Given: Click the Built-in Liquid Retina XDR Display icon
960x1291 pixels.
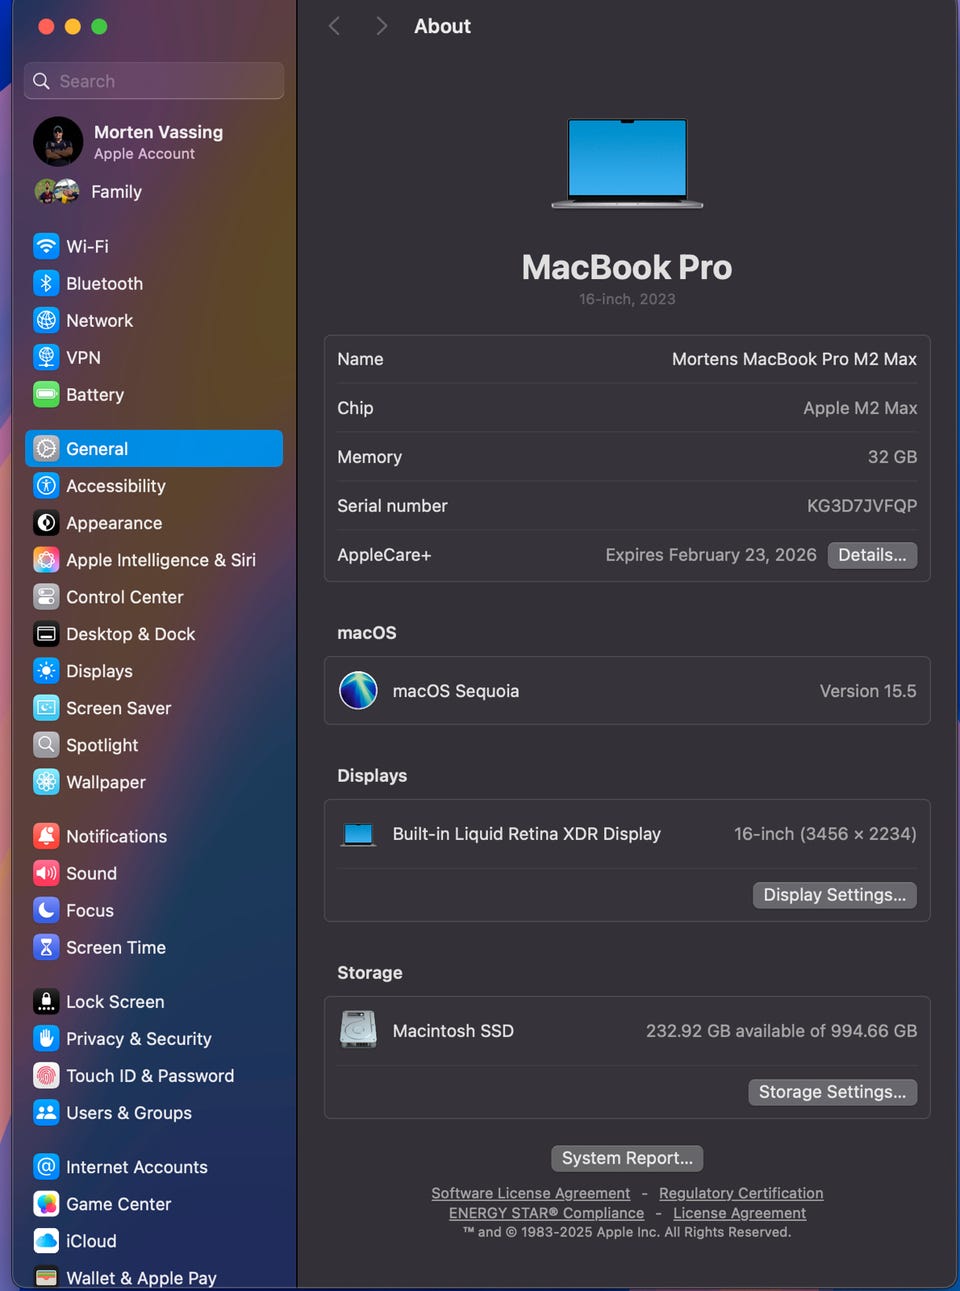Looking at the screenshot, I should (x=358, y=834).
